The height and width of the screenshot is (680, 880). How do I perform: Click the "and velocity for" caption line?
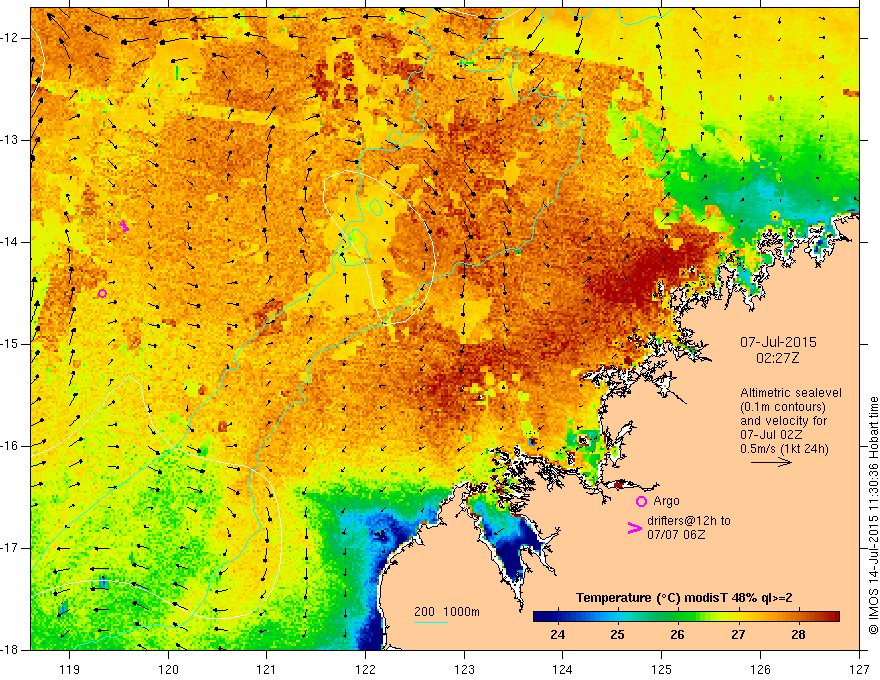pyautogui.click(x=783, y=420)
